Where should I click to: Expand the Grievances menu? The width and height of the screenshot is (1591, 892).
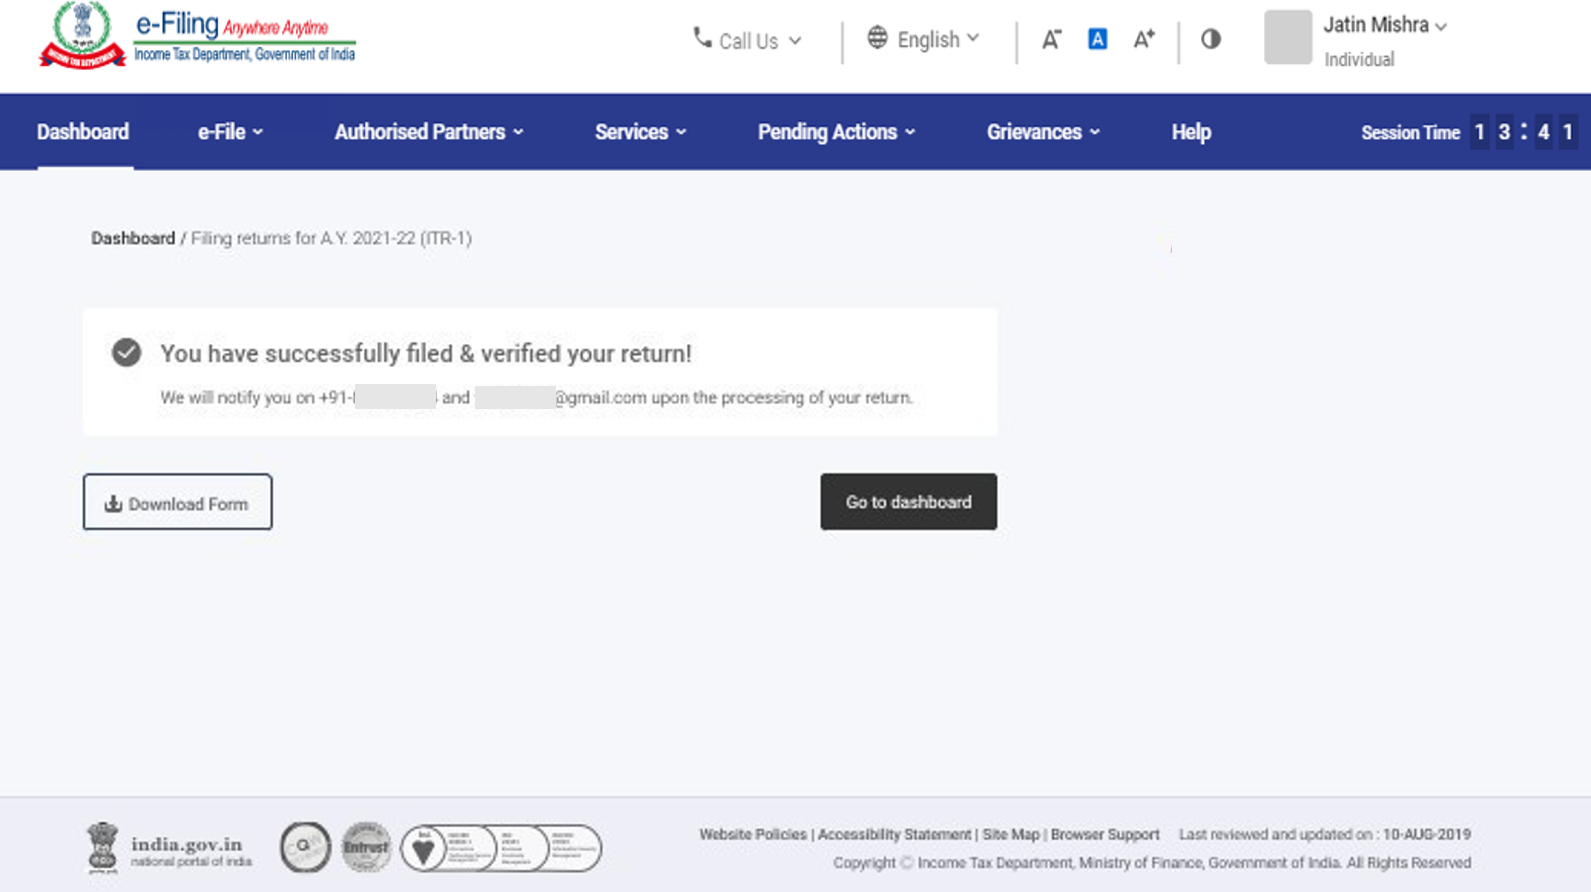[1043, 132]
